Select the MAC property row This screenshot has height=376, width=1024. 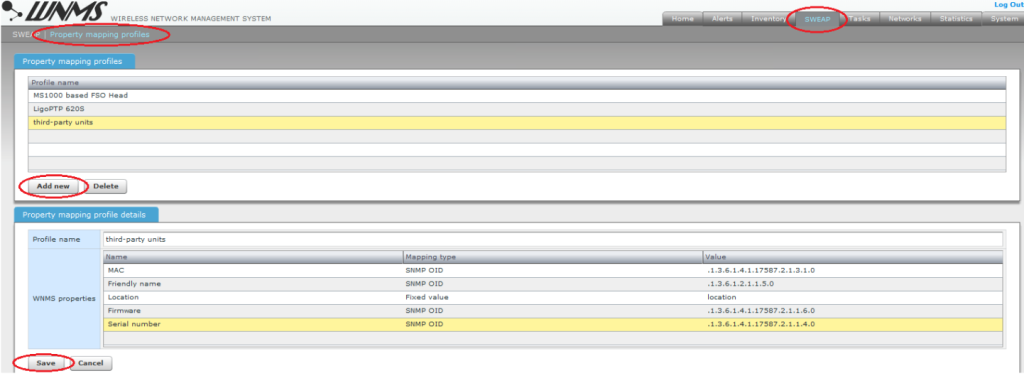point(552,270)
